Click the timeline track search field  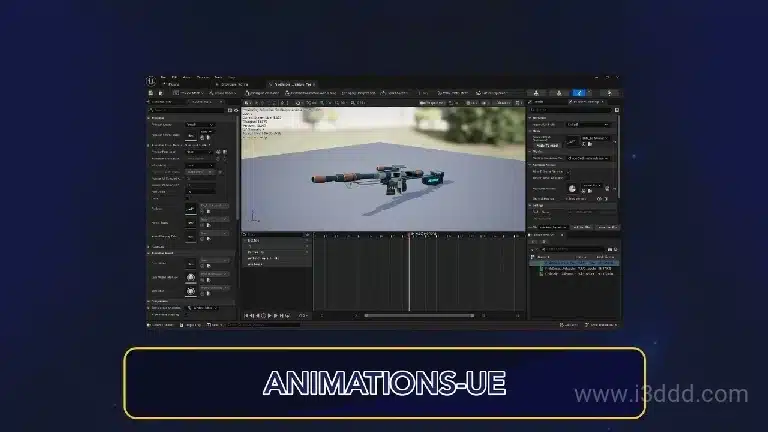[274, 235]
